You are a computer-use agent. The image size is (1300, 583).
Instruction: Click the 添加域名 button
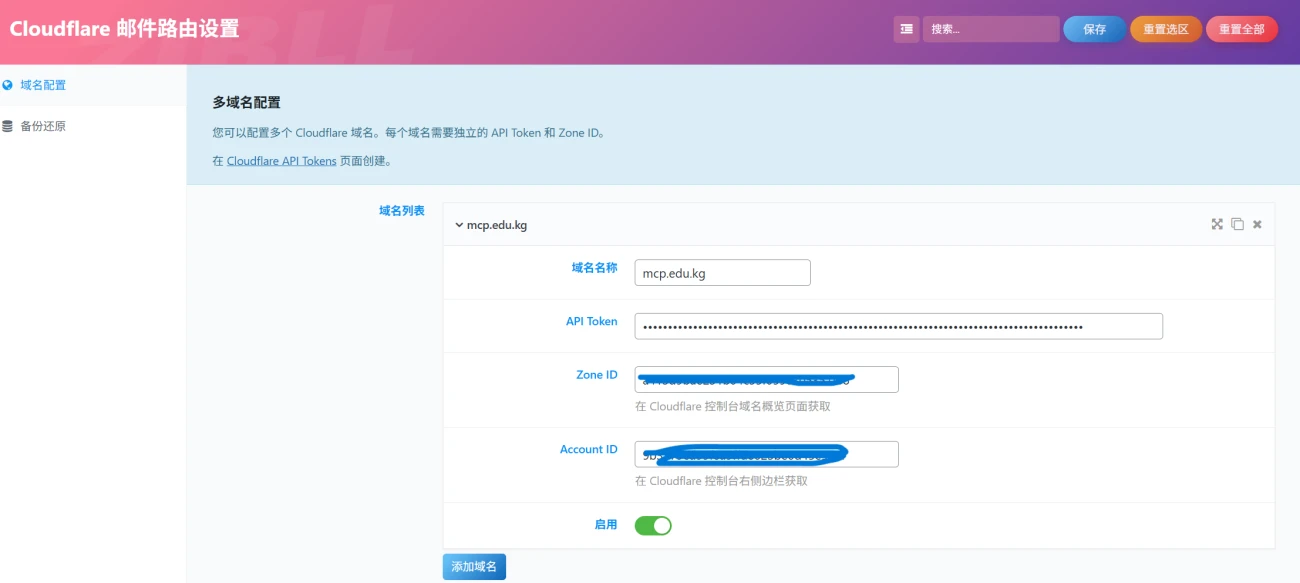475,567
